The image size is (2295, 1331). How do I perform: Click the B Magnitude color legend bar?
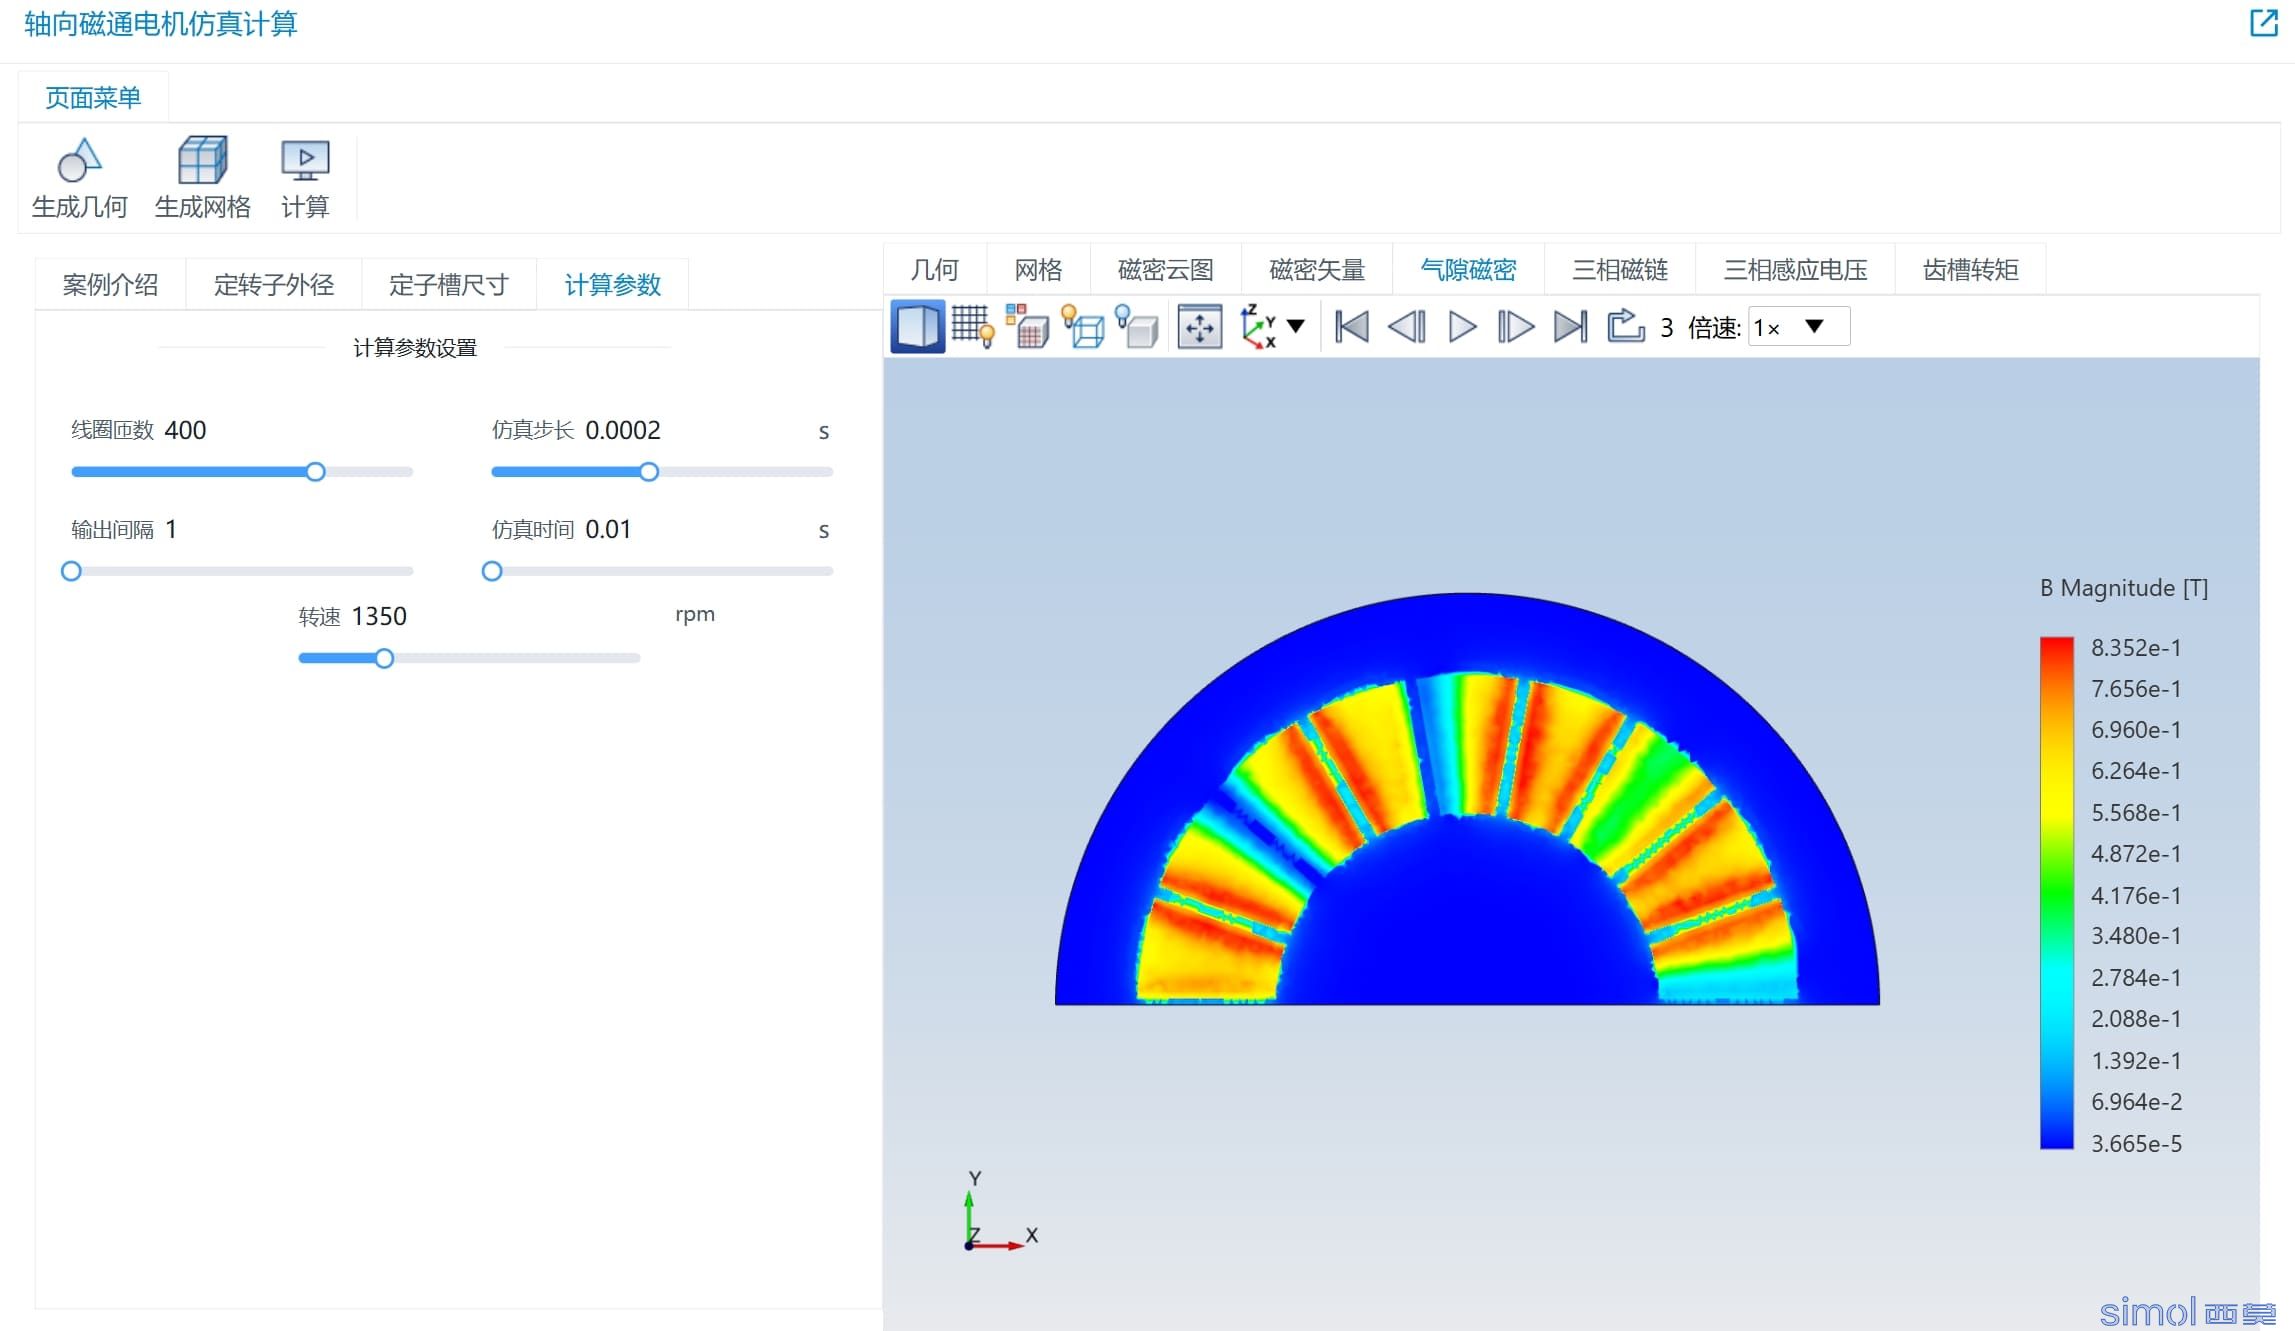coord(2056,893)
